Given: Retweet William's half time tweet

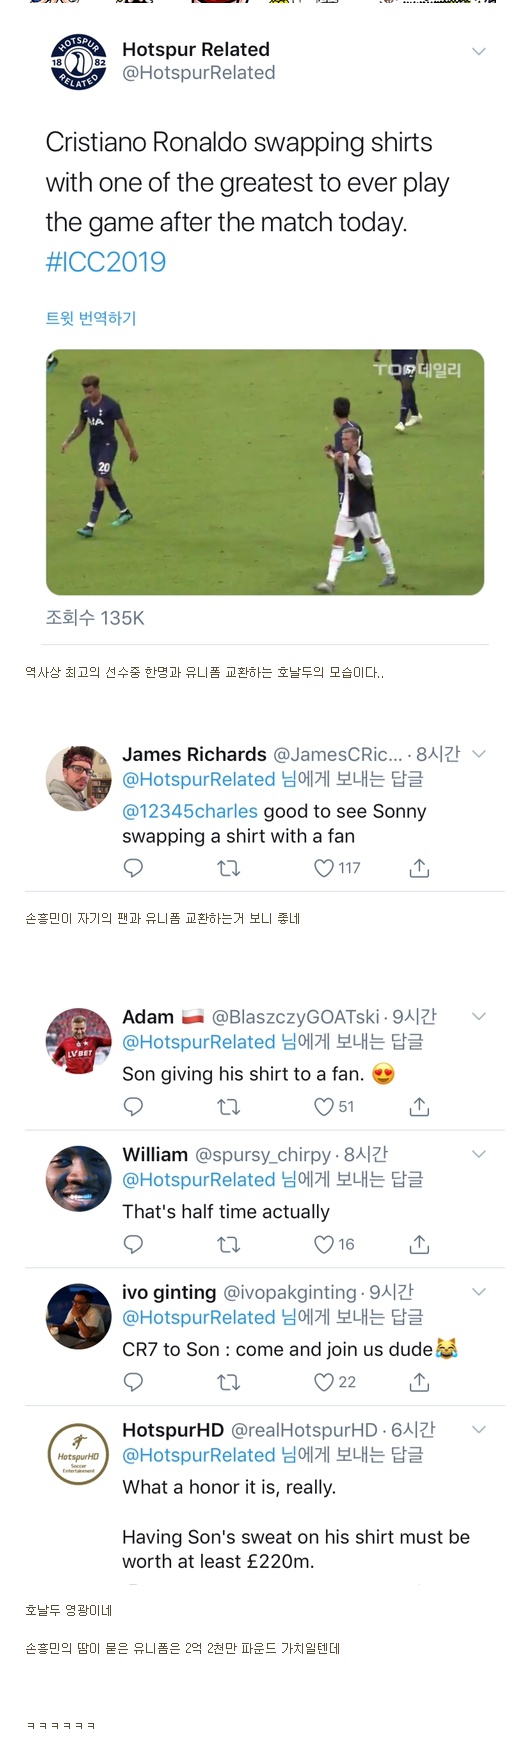Looking at the screenshot, I should [x=229, y=1244].
